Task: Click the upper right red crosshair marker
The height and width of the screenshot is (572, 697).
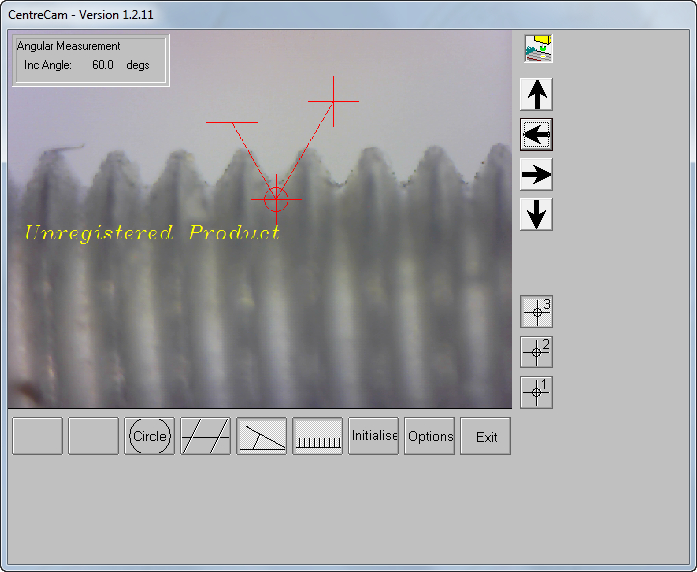Action: (x=333, y=101)
